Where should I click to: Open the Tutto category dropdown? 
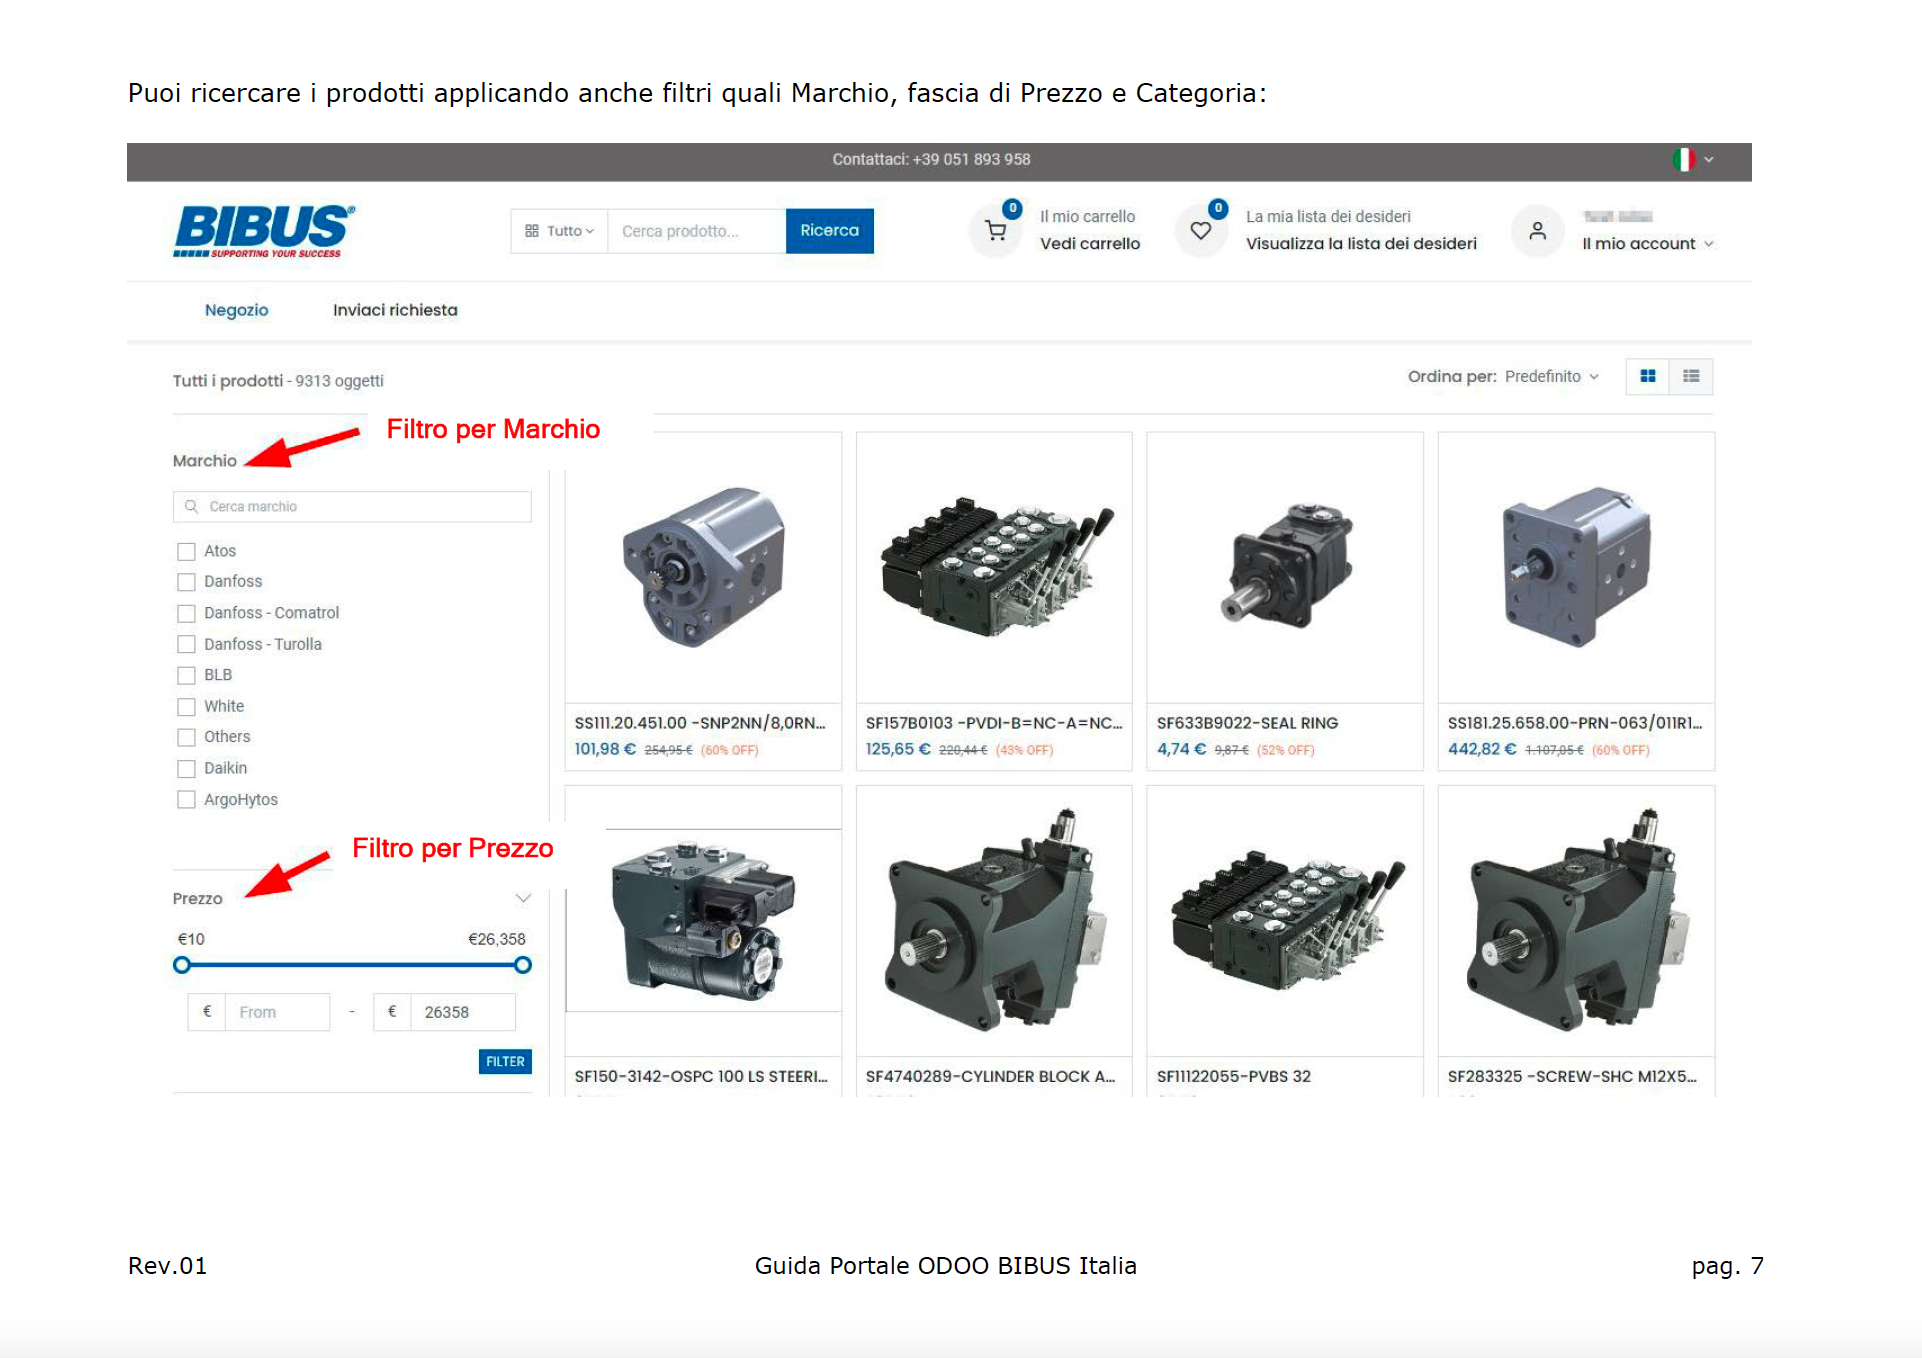(x=560, y=231)
